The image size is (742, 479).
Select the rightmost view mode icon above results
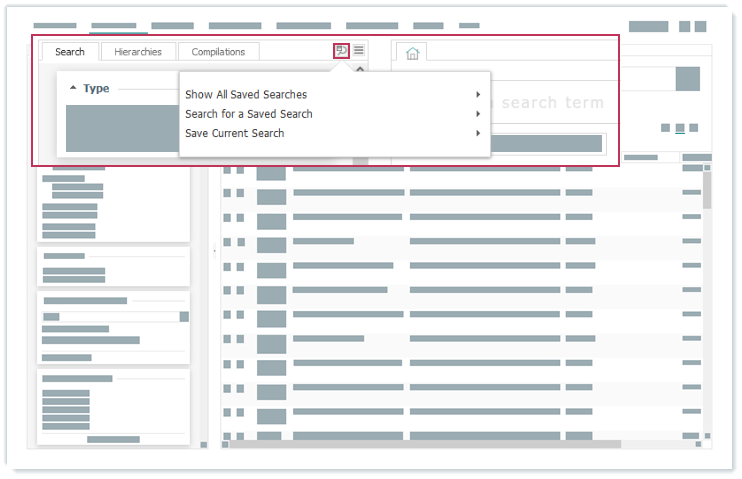695,128
